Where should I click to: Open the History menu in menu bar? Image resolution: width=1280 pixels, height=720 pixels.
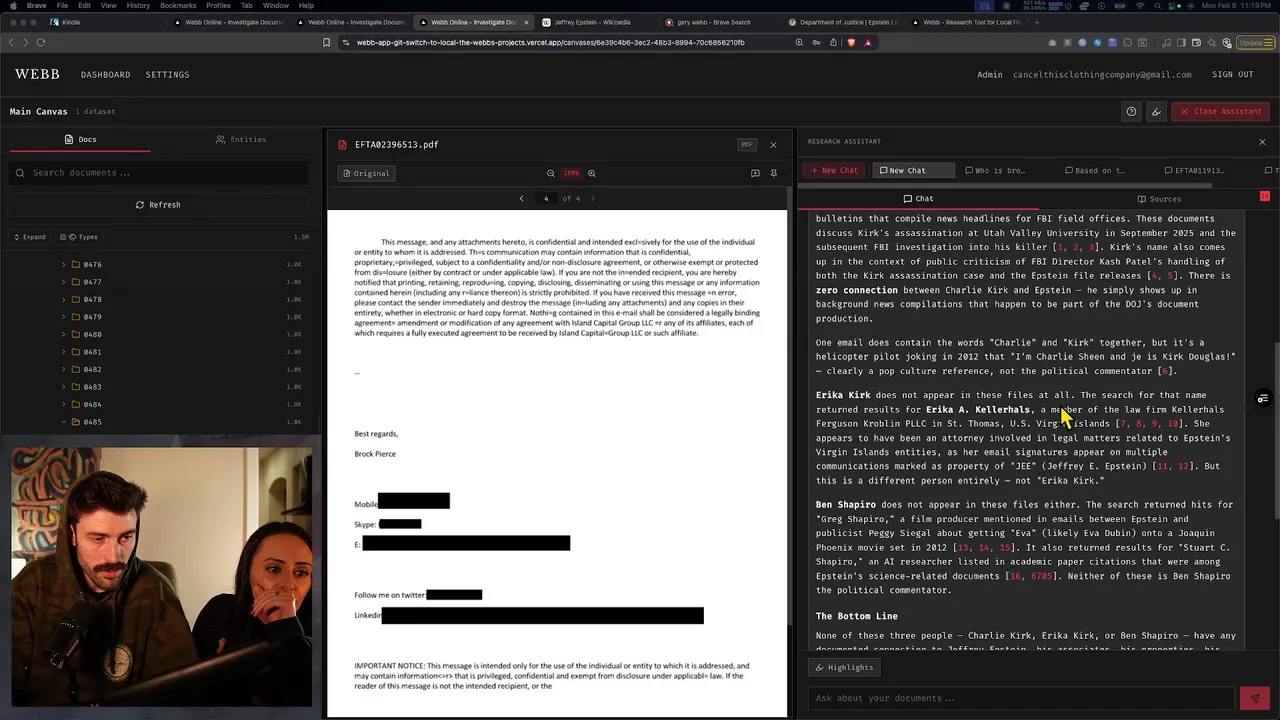pos(138,5)
